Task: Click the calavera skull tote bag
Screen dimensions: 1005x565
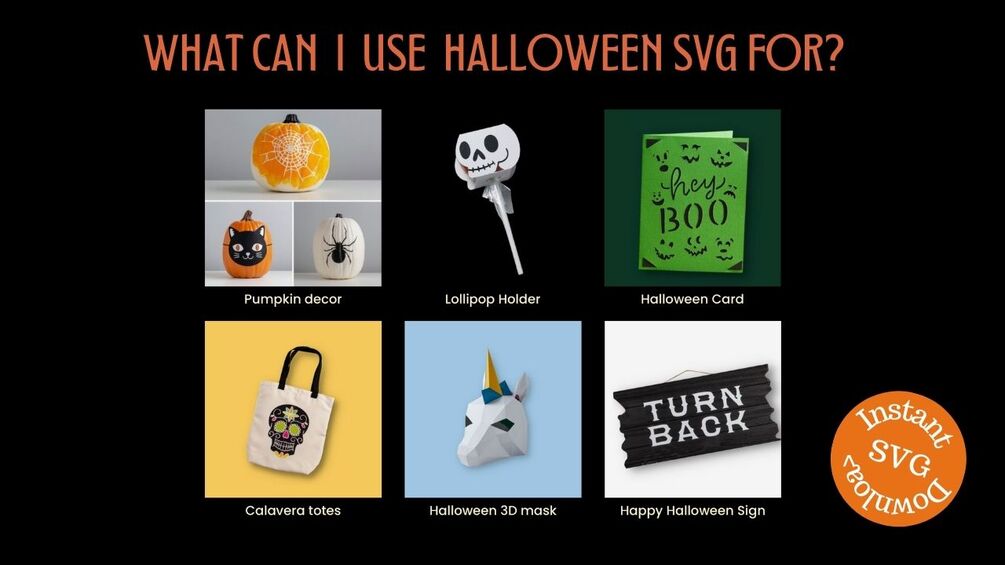Action: 293,409
